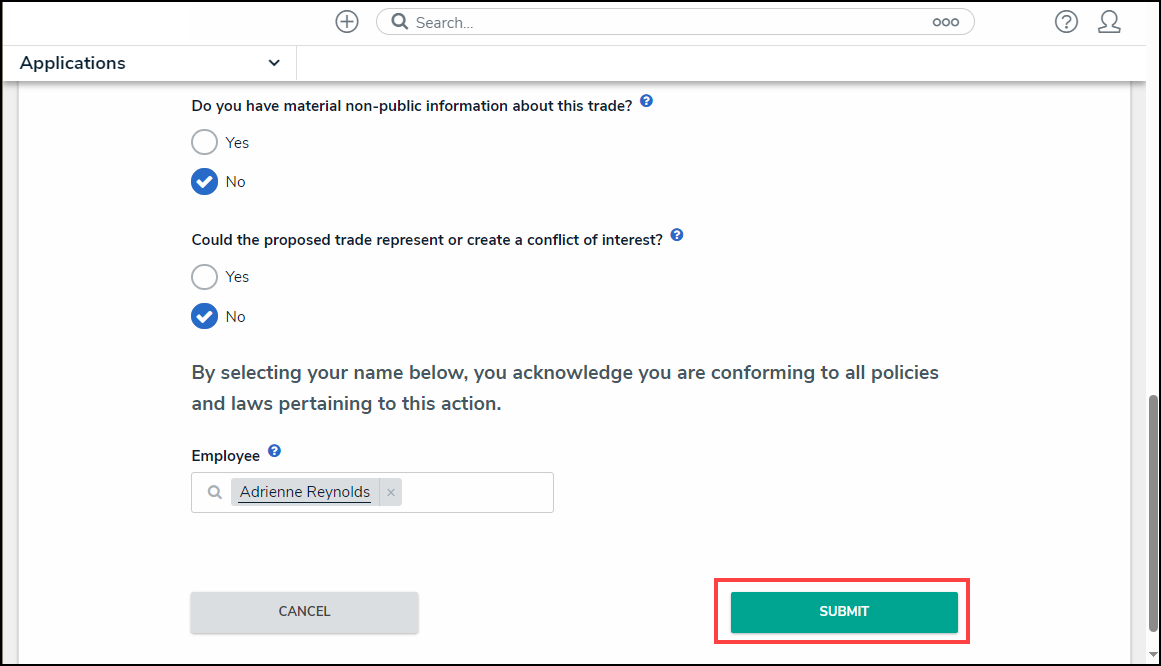Image resolution: width=1161 pixels, height=666 pixels.
Task: Select No for material non-public information
Action: (204, 181)
